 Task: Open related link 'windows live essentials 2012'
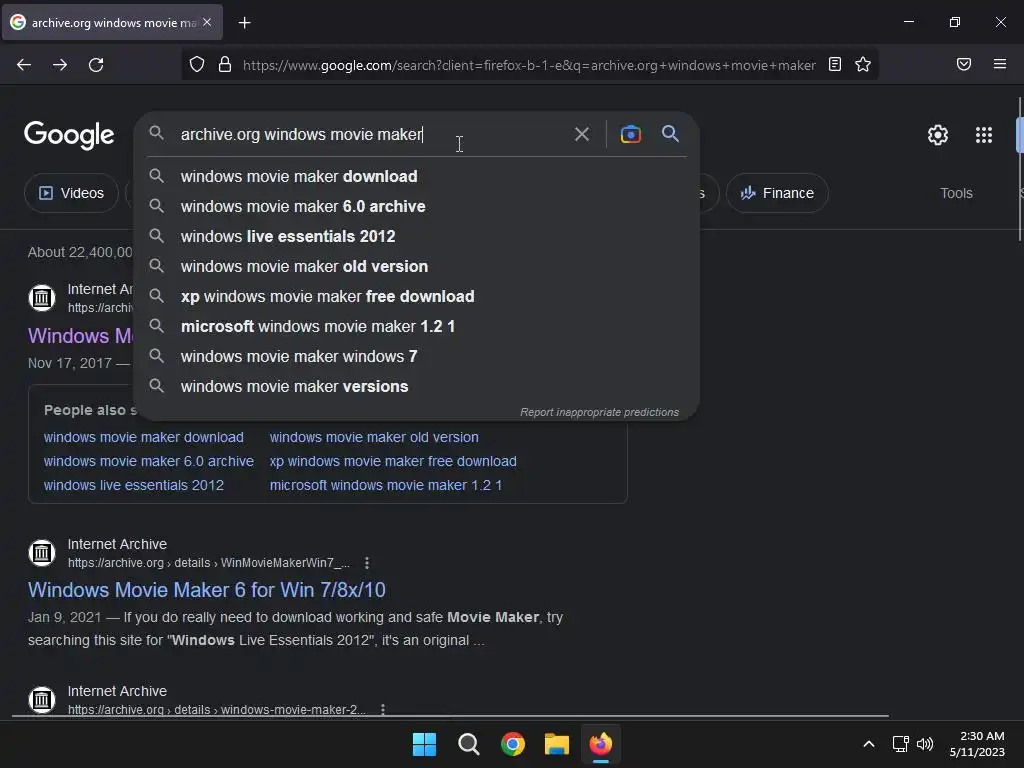click(134, 486)
